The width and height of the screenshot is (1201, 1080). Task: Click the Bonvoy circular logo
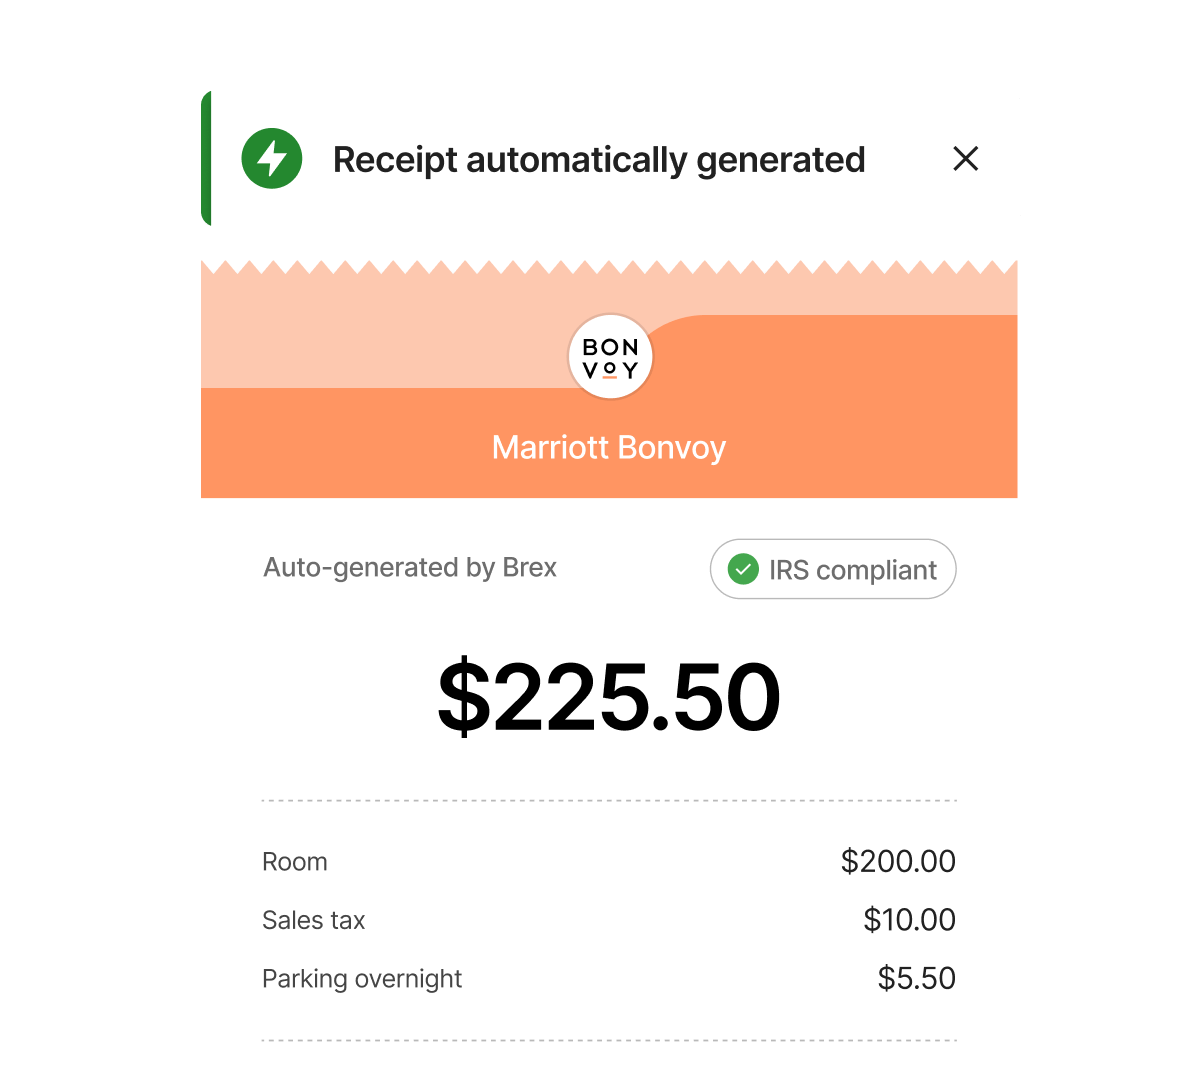610,358
